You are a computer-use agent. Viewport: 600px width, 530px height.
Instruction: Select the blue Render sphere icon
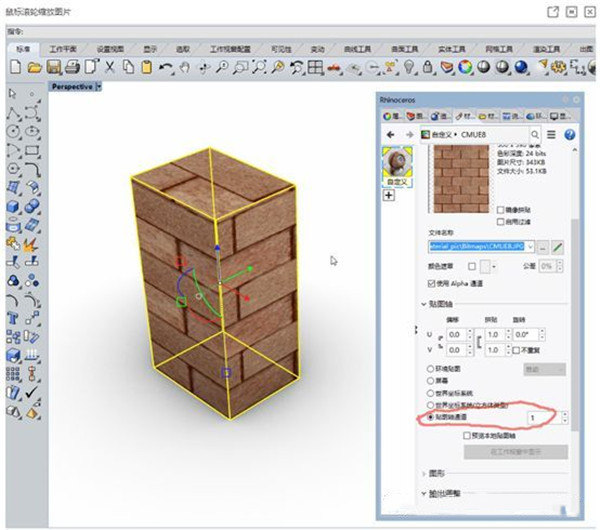[521, 67]
